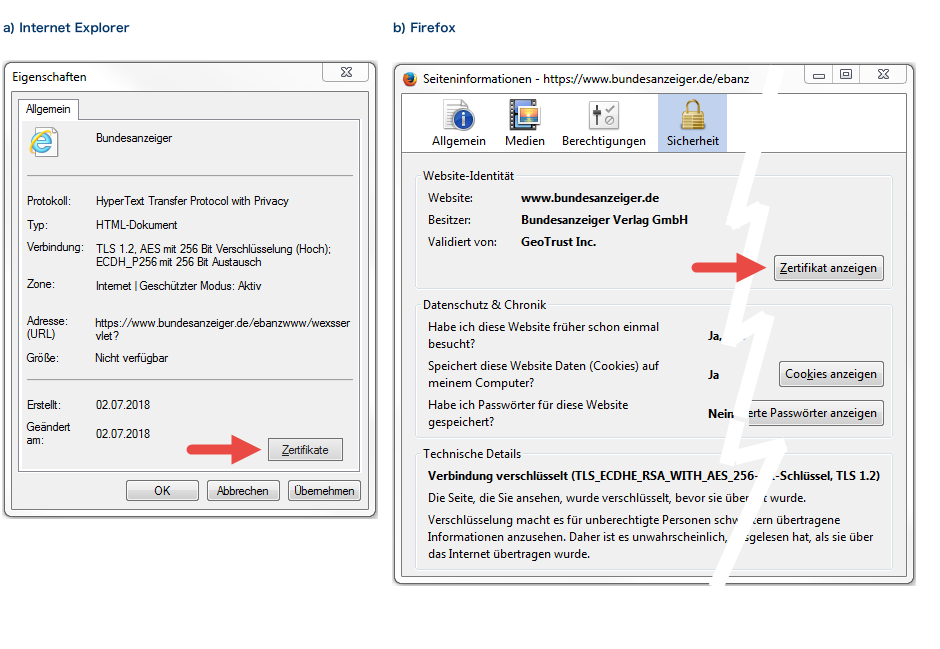Viewport: 940px width, 649px height.
Task: Click 'GeoTrust Inc.' validator text
Action: [x=558, y=242]
